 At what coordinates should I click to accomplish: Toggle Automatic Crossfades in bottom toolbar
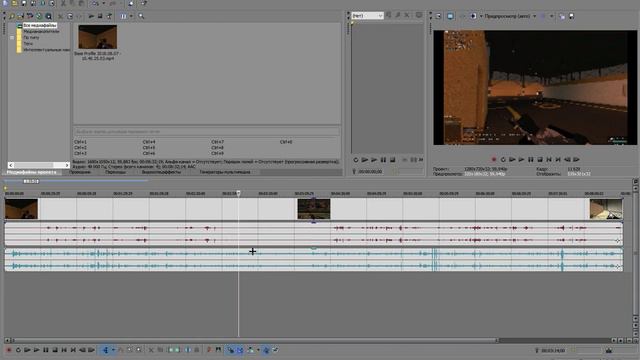point(240,350)
